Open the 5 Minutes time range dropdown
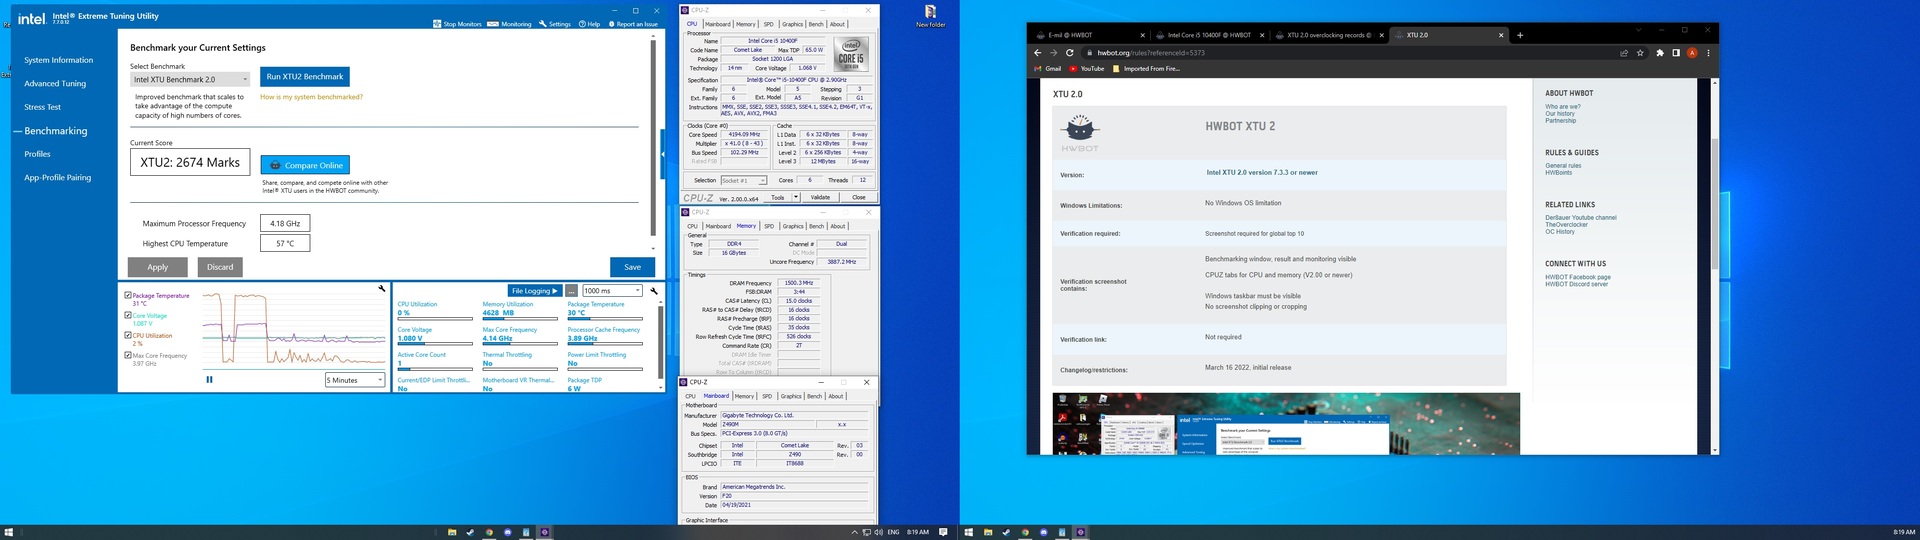 [x=355, y=380]
